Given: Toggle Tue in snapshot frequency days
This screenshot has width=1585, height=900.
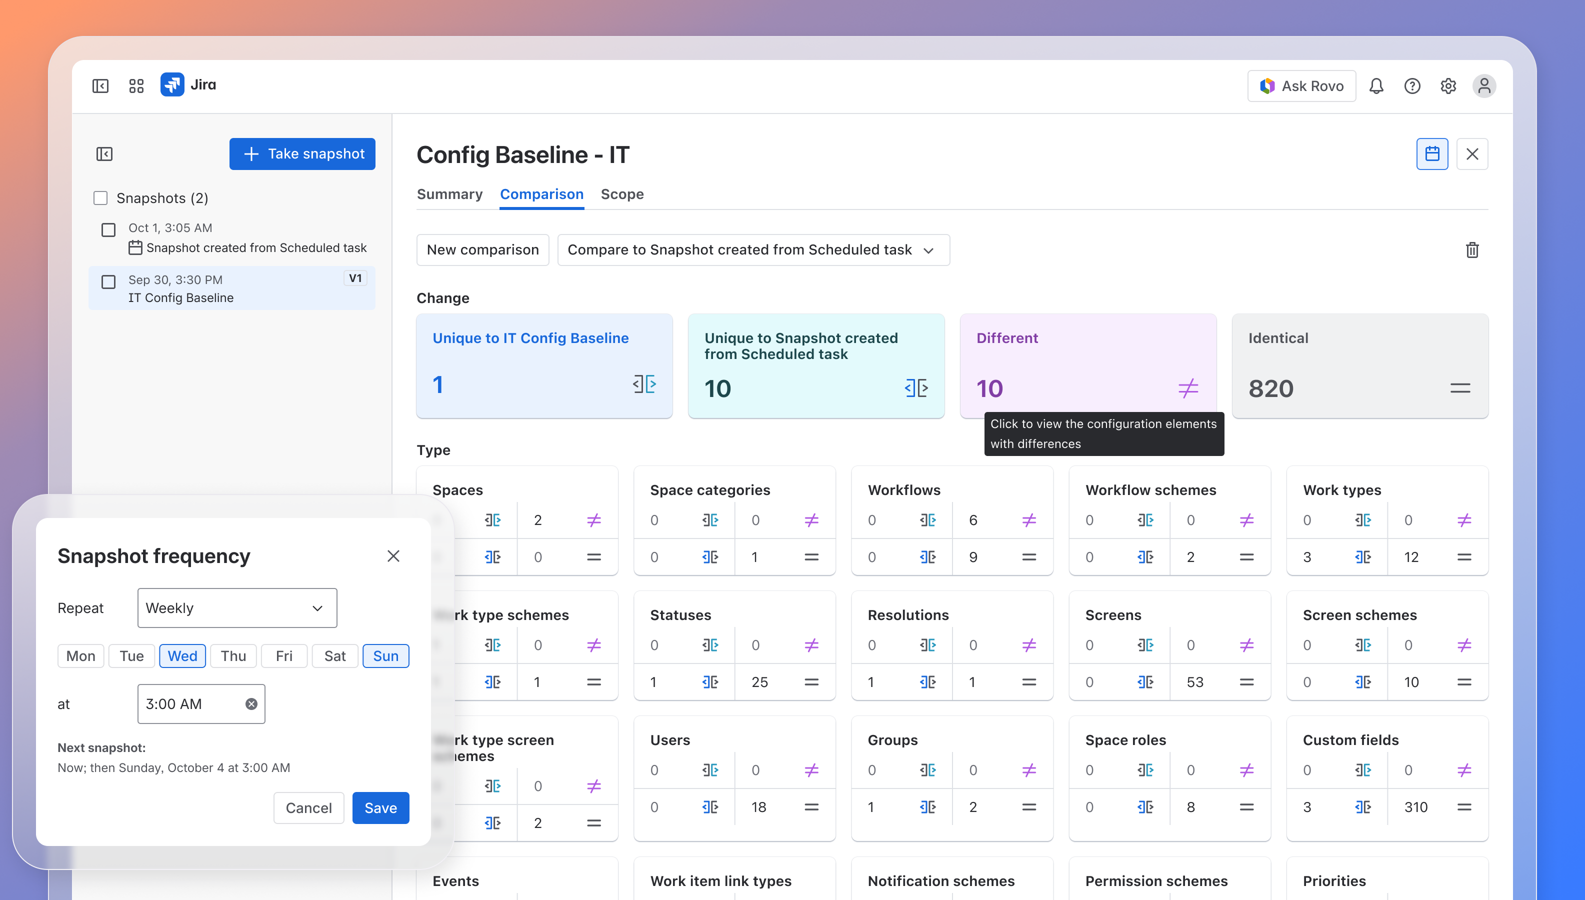Looking at the screenshot, I should click(x=132, y=656).
